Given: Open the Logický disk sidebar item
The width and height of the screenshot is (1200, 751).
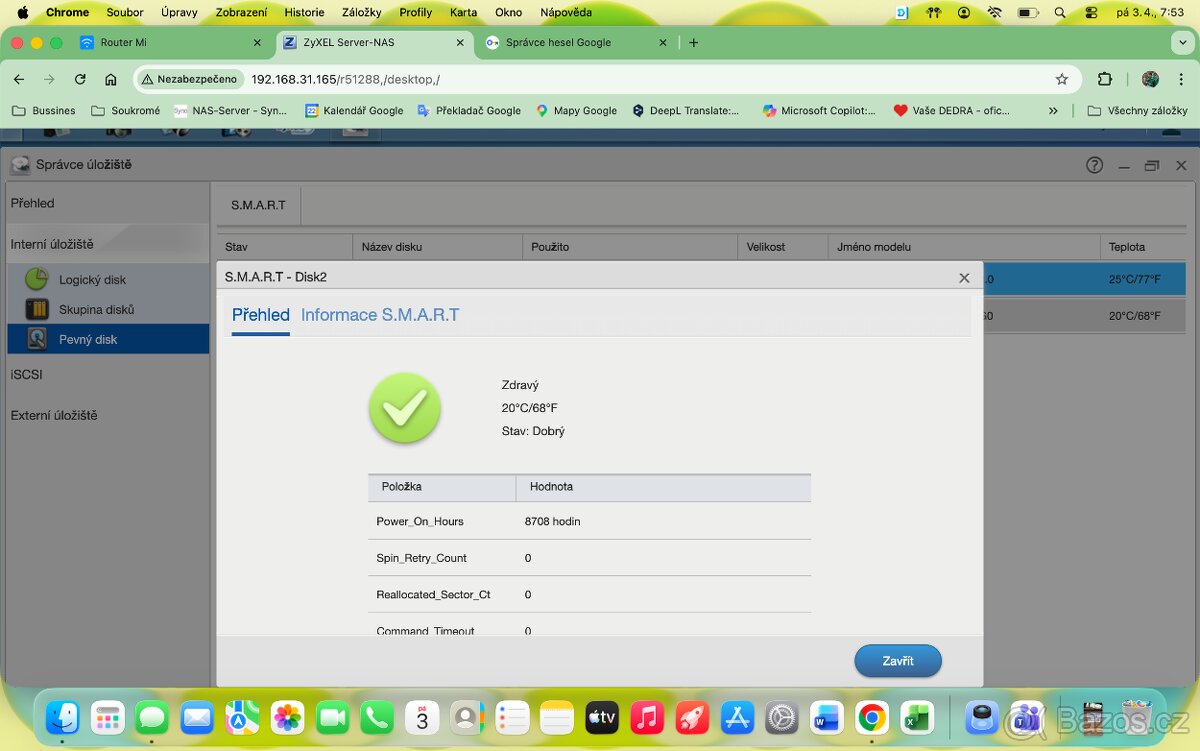Looking at the screenshot, I should (91, 280).
